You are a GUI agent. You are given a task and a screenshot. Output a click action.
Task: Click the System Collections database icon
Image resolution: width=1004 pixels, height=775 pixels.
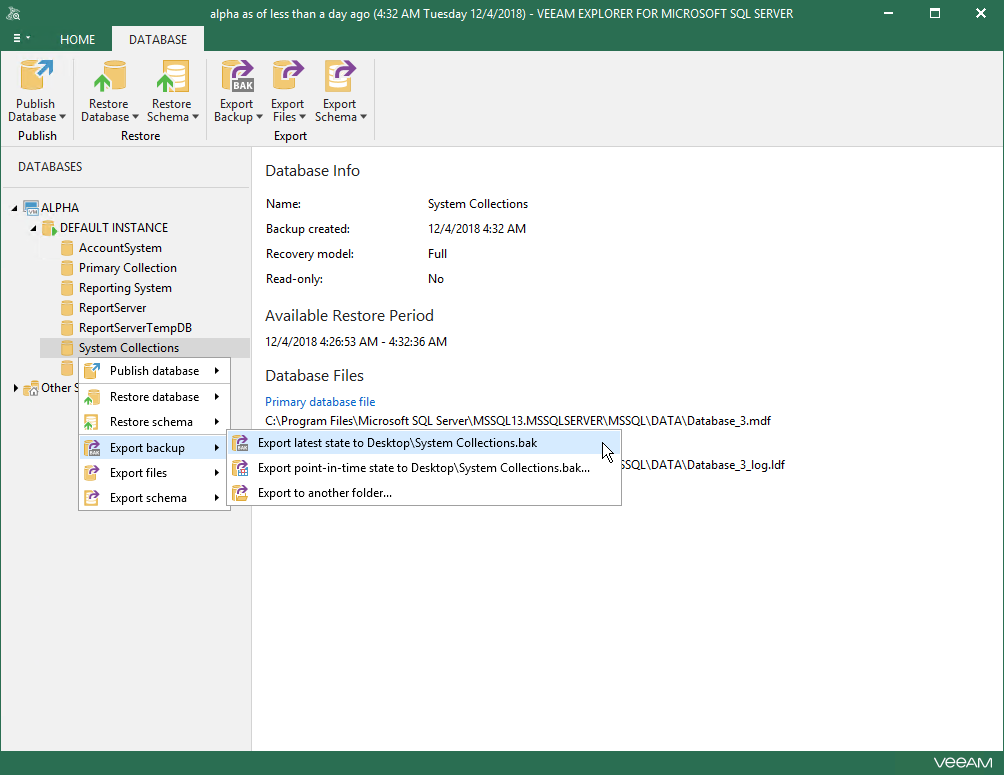[x=67, y=348]
